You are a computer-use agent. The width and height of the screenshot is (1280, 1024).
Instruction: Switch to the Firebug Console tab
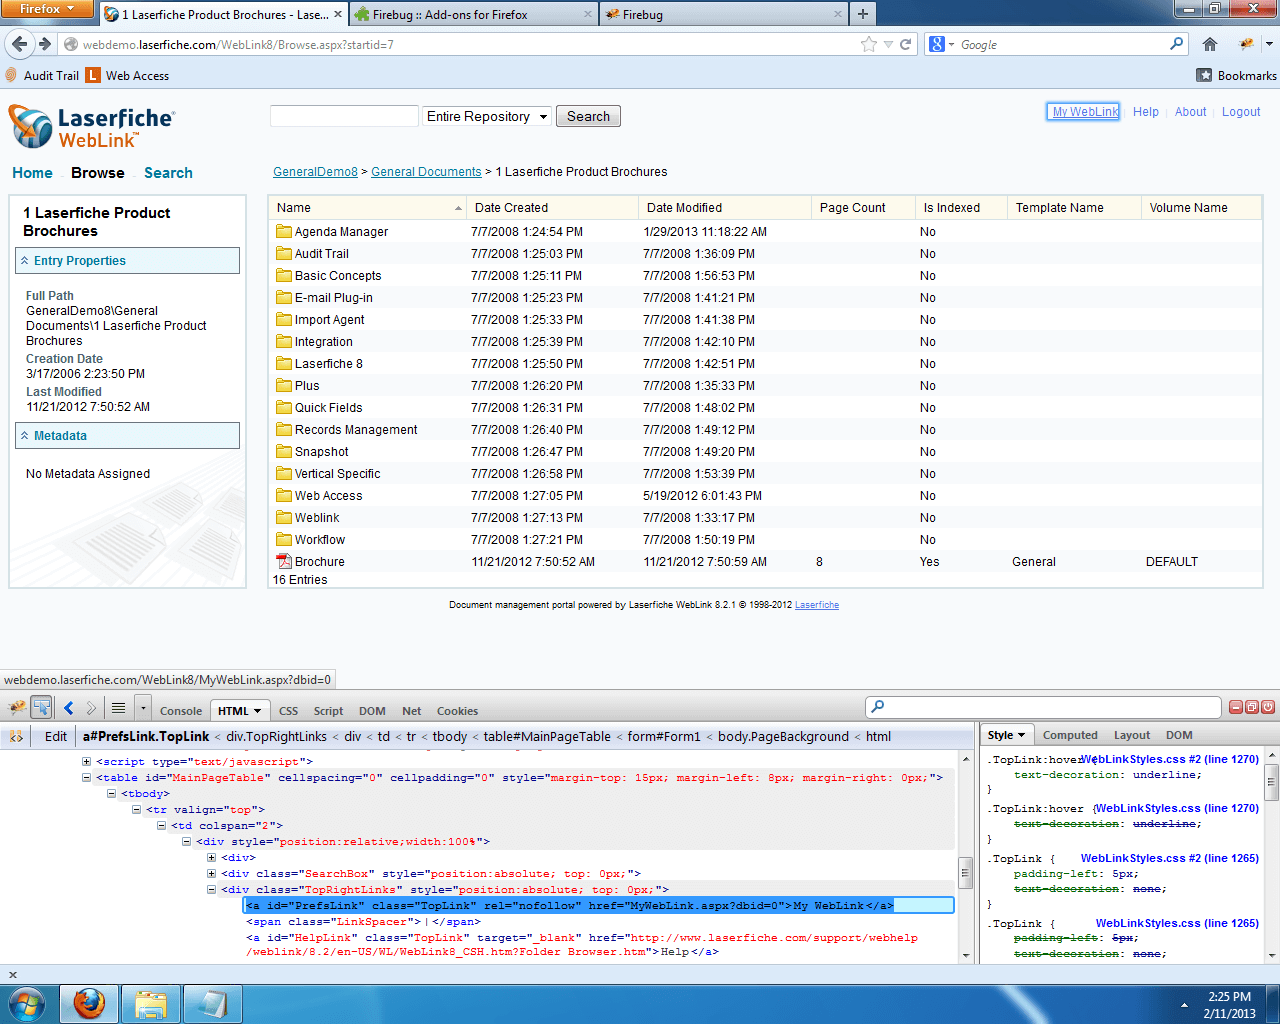click(x=181, y=711)
